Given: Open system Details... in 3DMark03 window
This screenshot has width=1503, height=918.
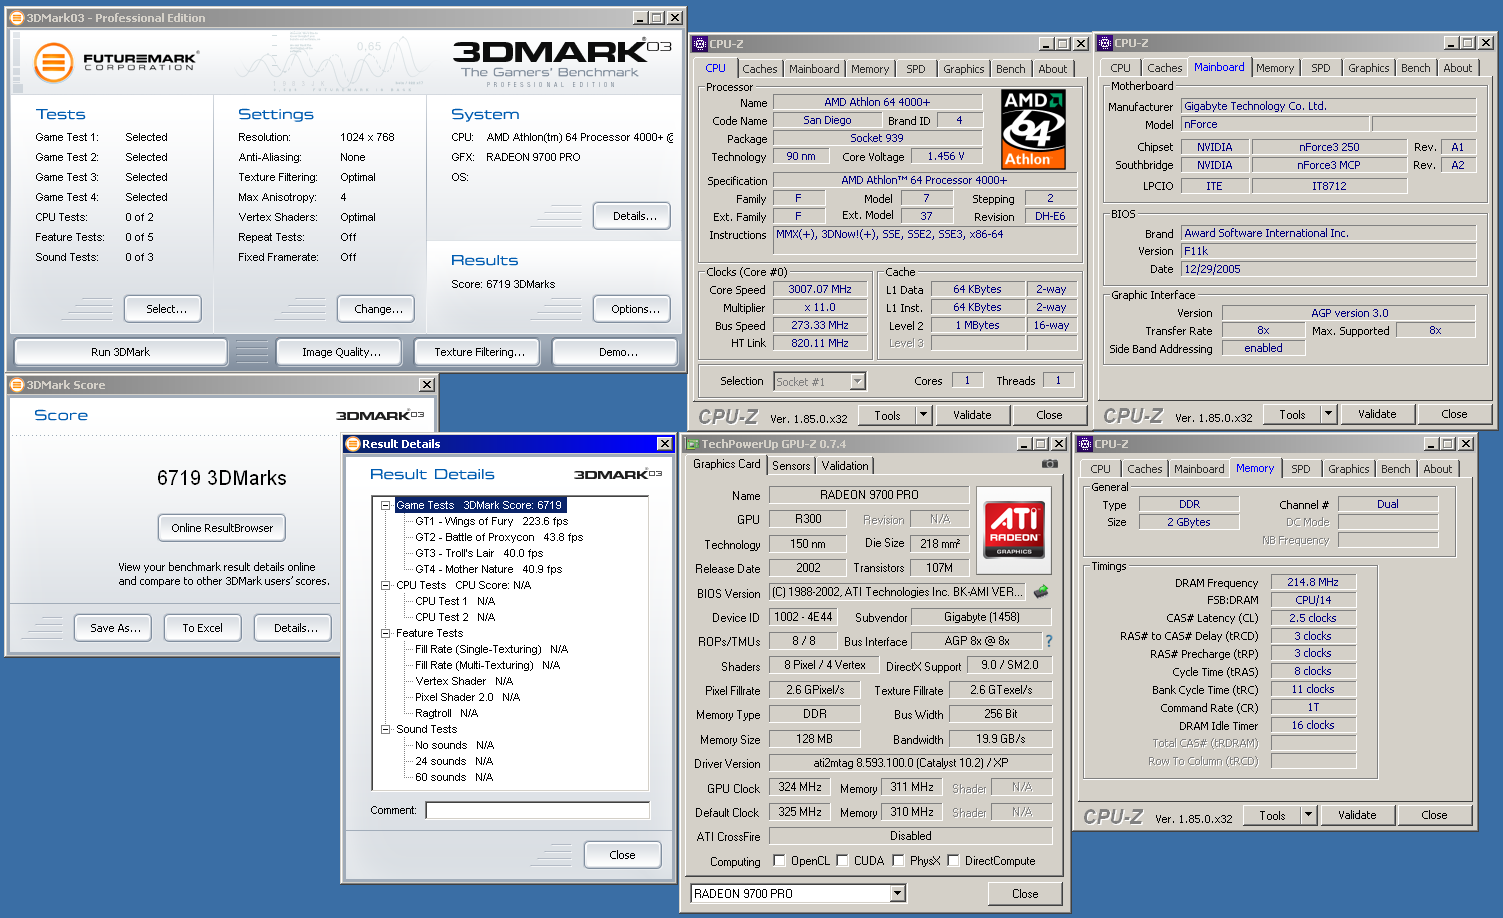Looking at the screenshot, I should 632,216.
